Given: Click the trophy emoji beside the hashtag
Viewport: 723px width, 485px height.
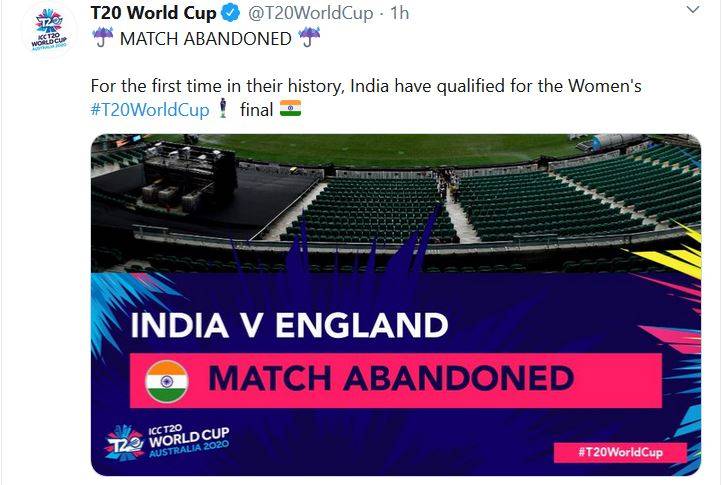Looking at the screenshot, I should click(223, 109).
